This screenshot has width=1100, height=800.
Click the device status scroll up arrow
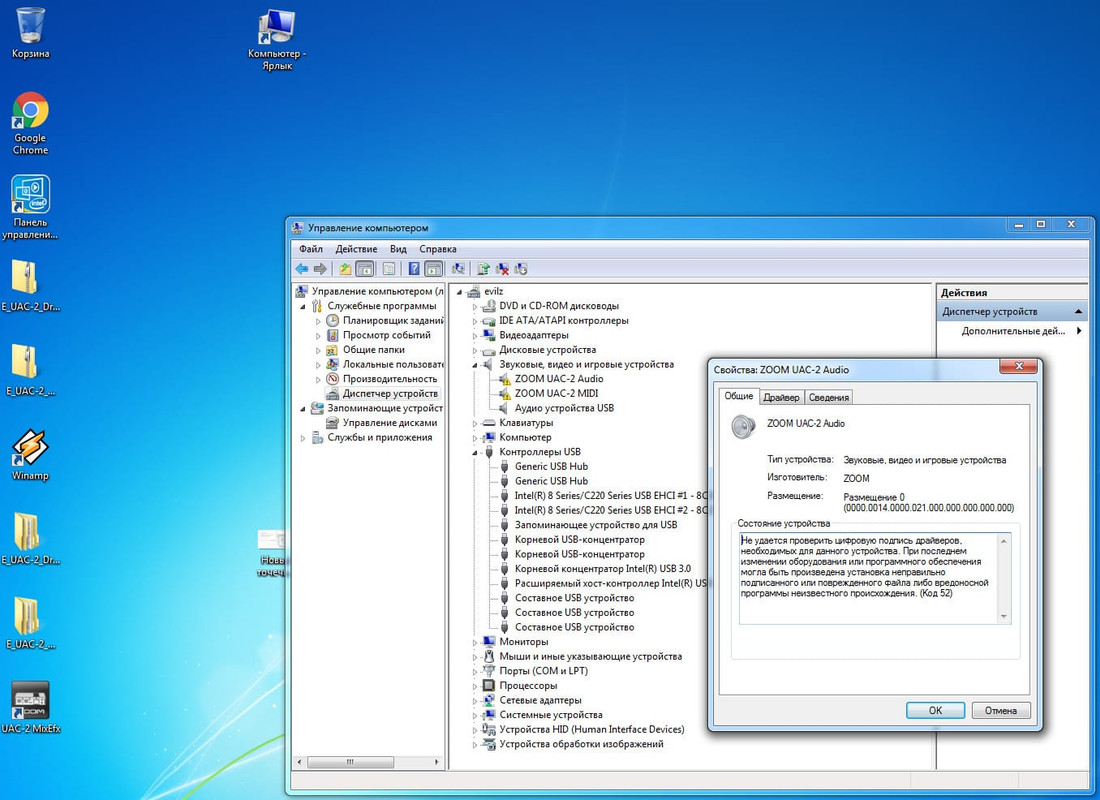pos(1004,541)
